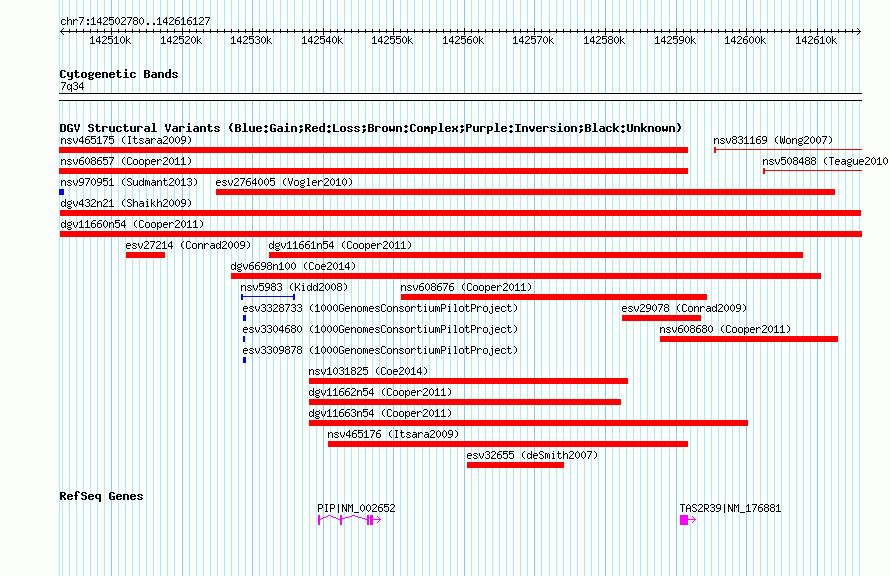
Task: Open the TAS2R39|NM_176881 gene label
Action: pos(730,508)
